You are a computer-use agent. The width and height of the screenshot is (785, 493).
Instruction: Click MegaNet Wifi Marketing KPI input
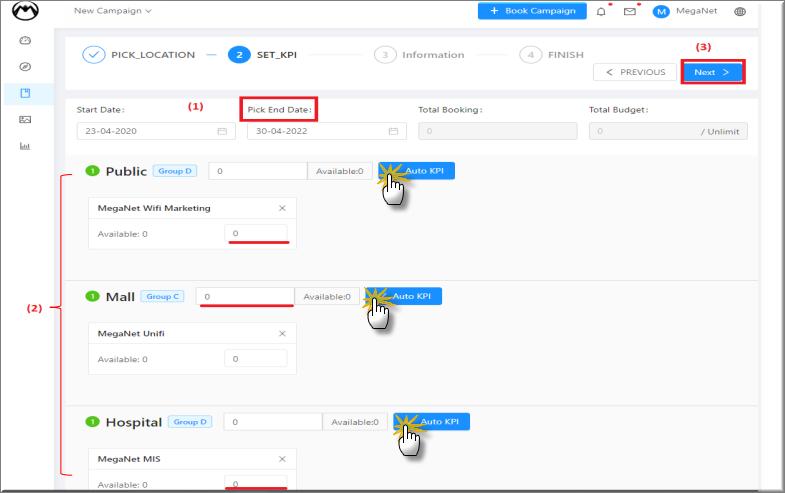[x=256, y=233]
